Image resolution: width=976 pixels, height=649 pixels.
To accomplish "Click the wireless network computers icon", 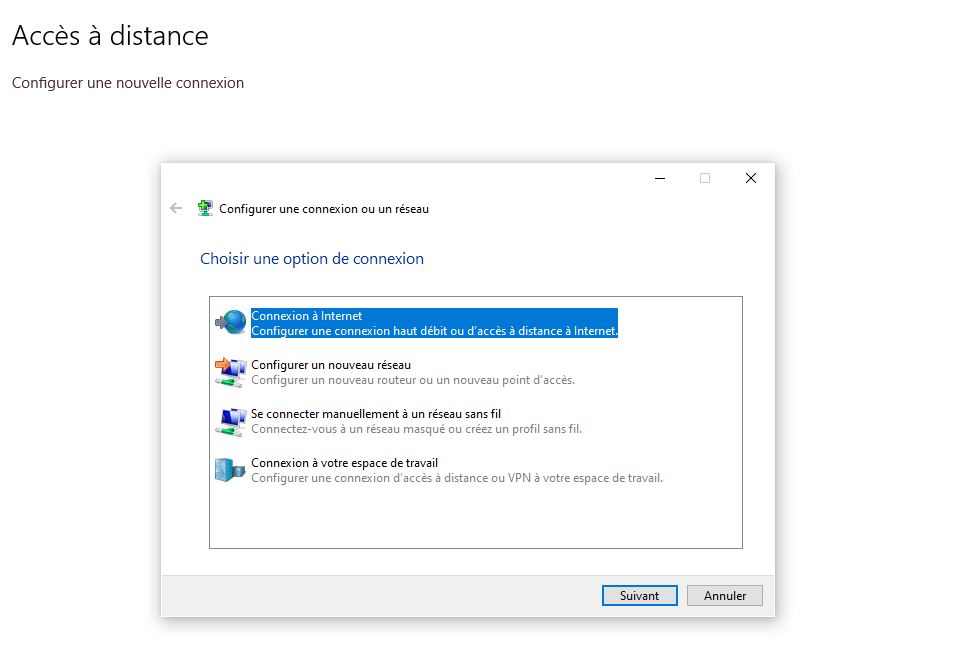I will coord(230,421).
